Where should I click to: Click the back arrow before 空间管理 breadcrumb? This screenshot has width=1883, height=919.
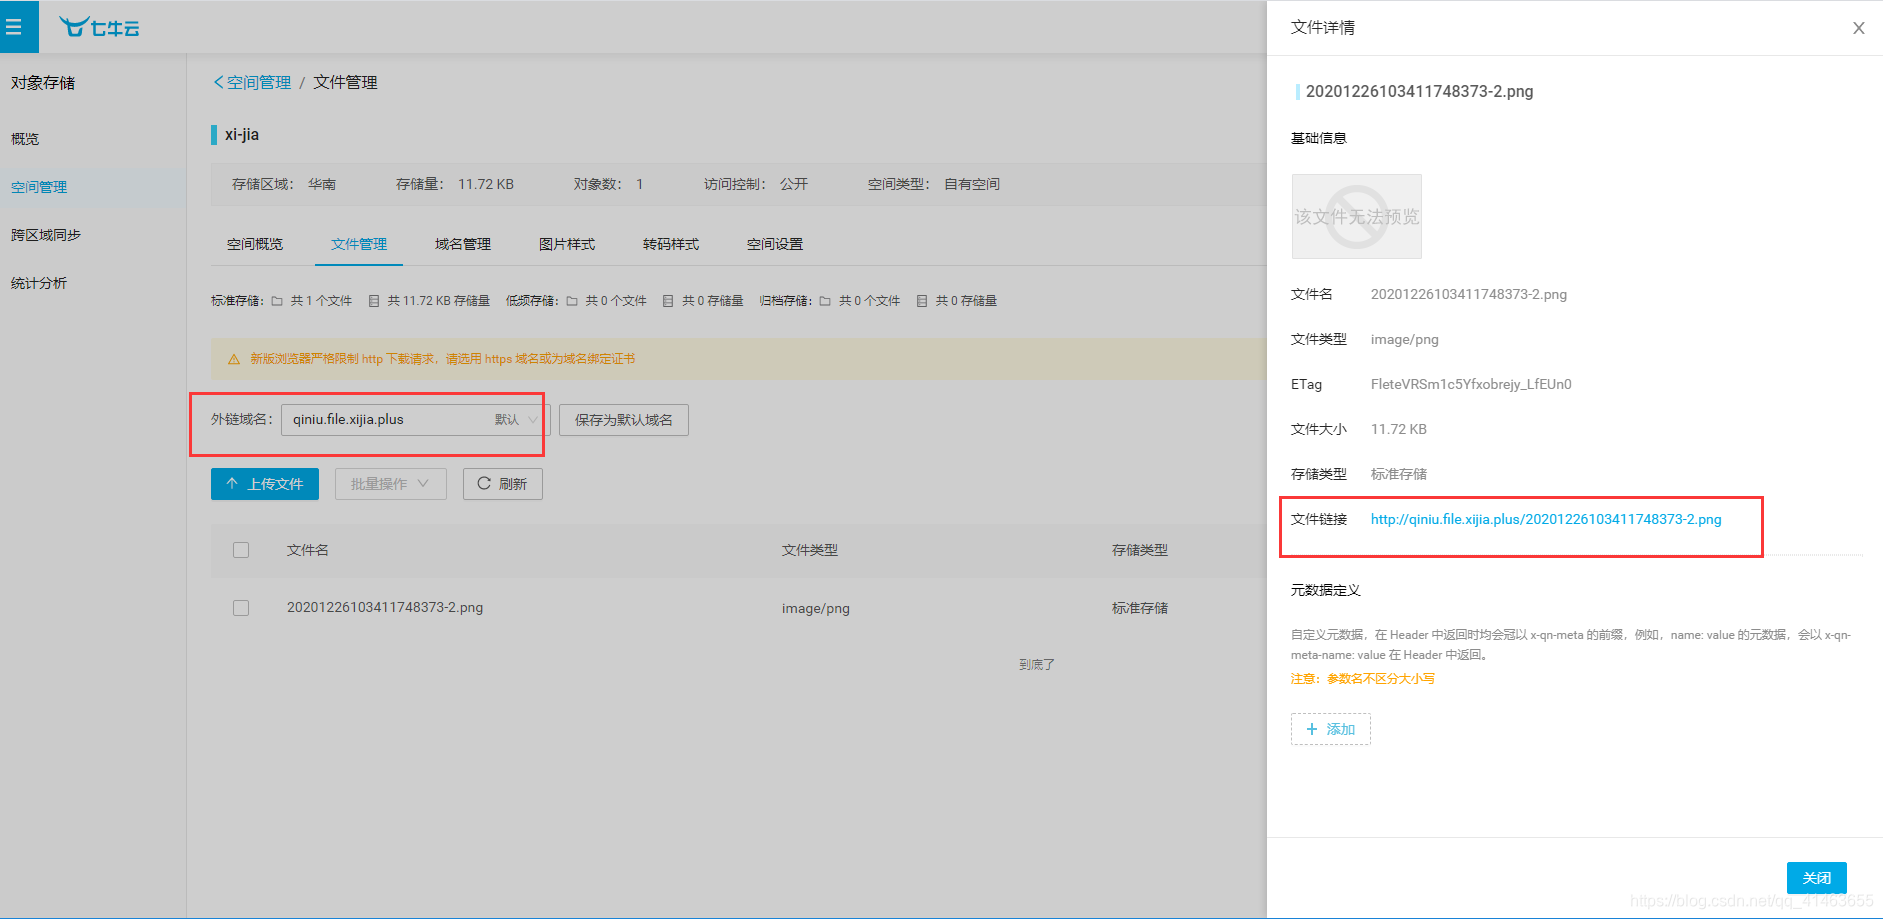pyautogui.click(x=218, y=82)
